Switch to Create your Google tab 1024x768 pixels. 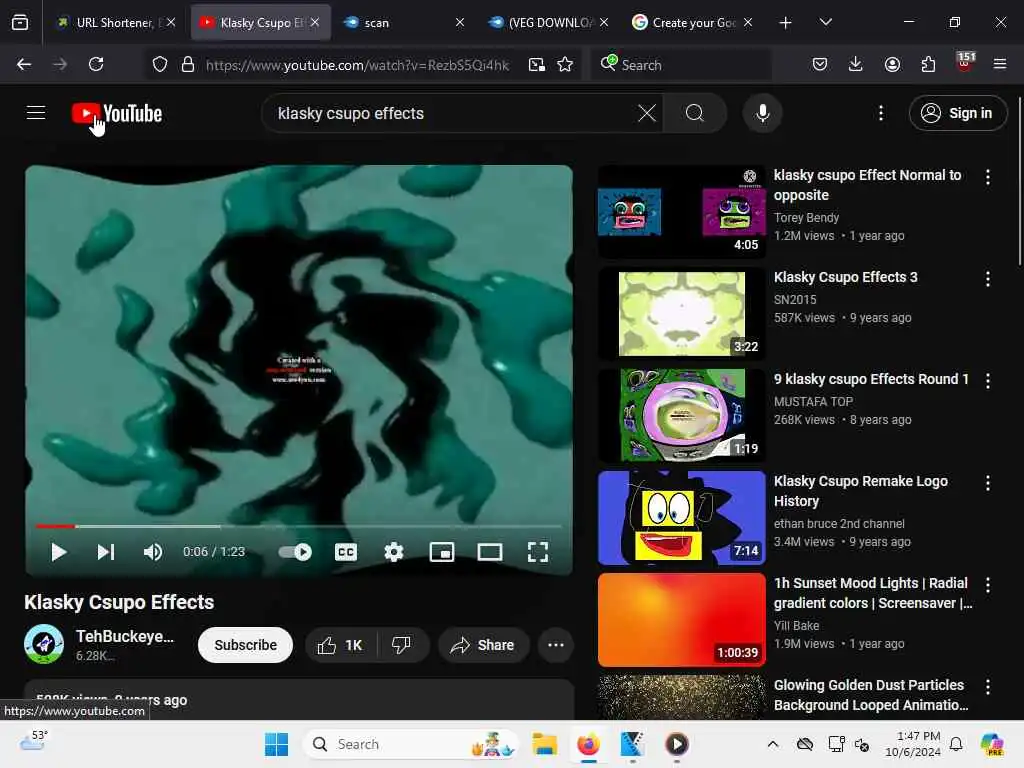coord(692,23)
